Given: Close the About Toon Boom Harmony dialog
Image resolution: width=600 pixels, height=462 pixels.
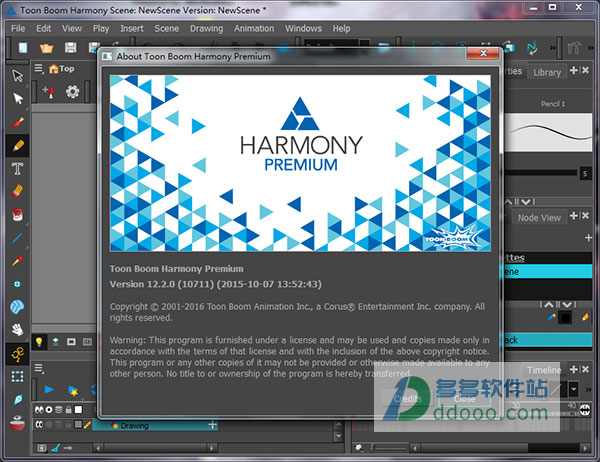Looking at the screenshot, I should tap(483, 54).
